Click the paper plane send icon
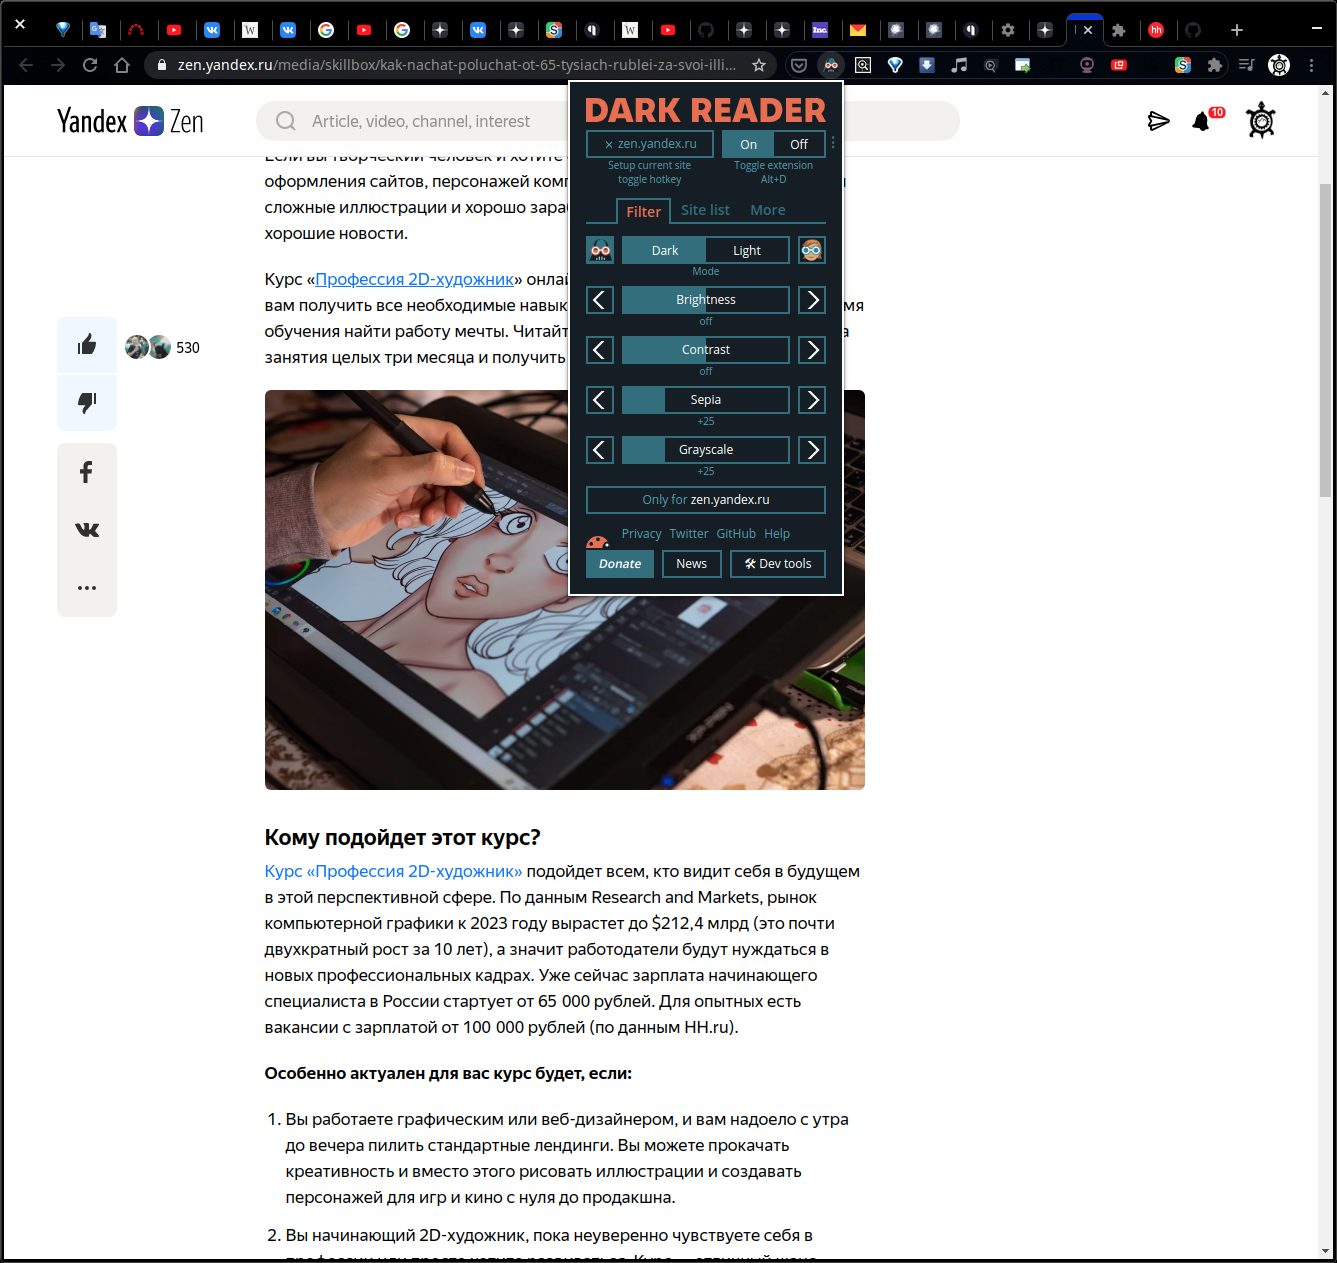This screenshot has width=1337, height=1263. tap(1159, 121)
